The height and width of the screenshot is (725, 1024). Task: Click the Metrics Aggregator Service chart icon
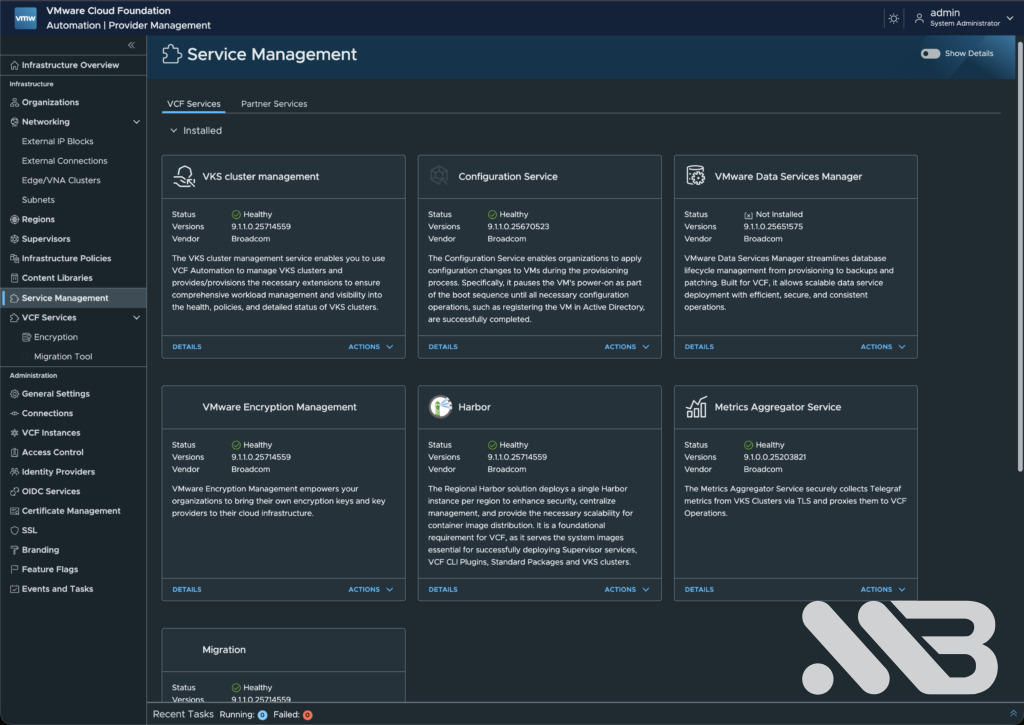tap(696, 406)
